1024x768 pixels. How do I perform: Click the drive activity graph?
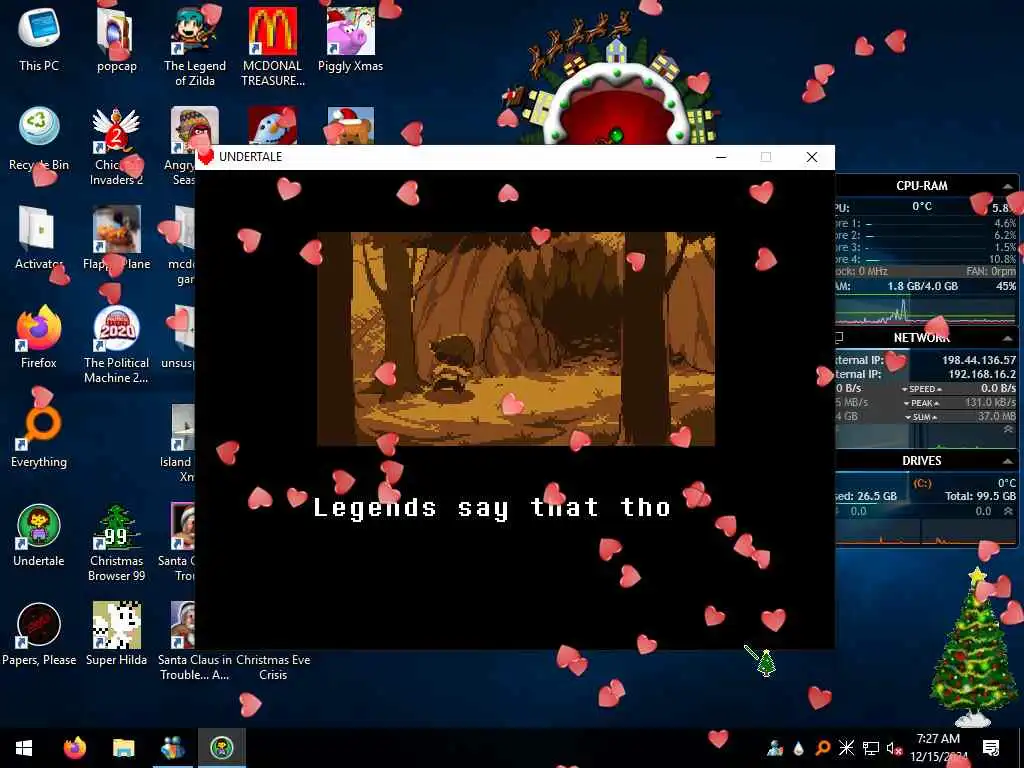coord(926,532)
